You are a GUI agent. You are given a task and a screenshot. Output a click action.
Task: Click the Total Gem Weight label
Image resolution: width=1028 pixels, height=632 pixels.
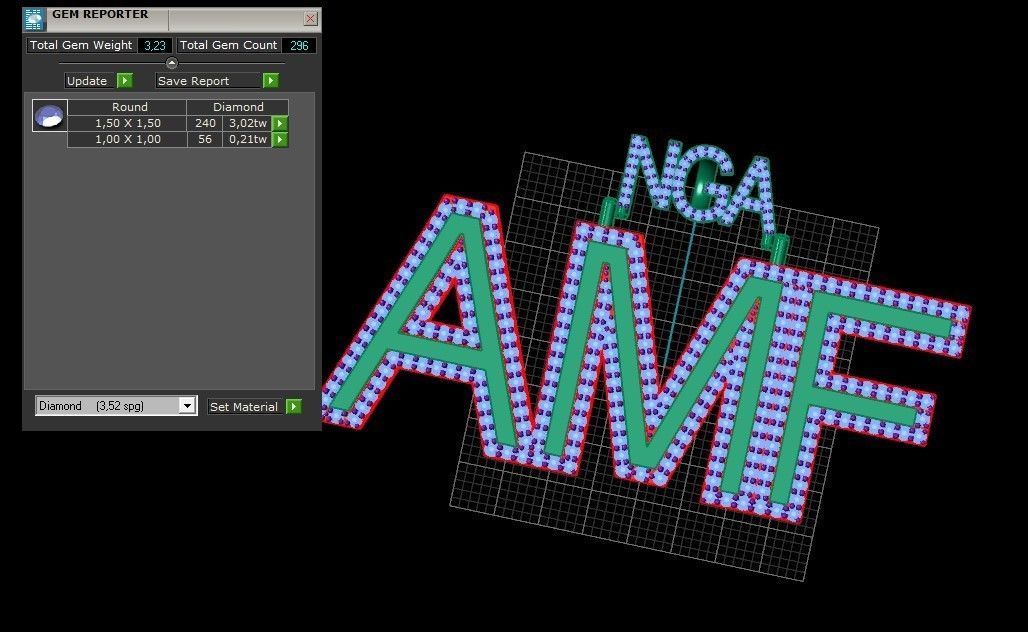coord(81,45)
